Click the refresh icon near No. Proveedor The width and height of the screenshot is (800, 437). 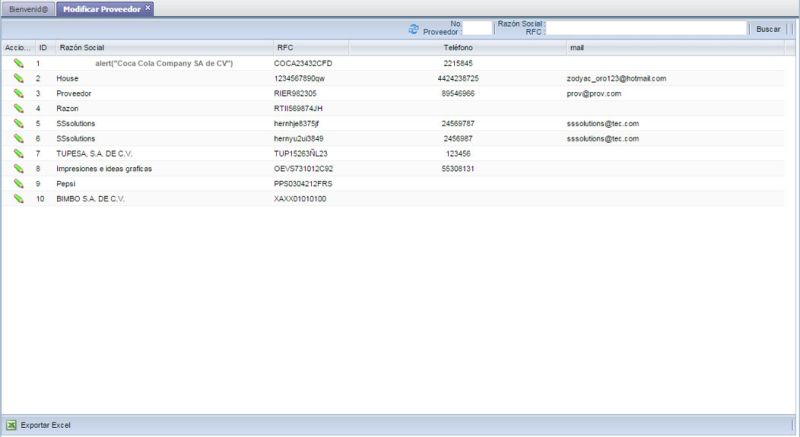tap(414, 29)
